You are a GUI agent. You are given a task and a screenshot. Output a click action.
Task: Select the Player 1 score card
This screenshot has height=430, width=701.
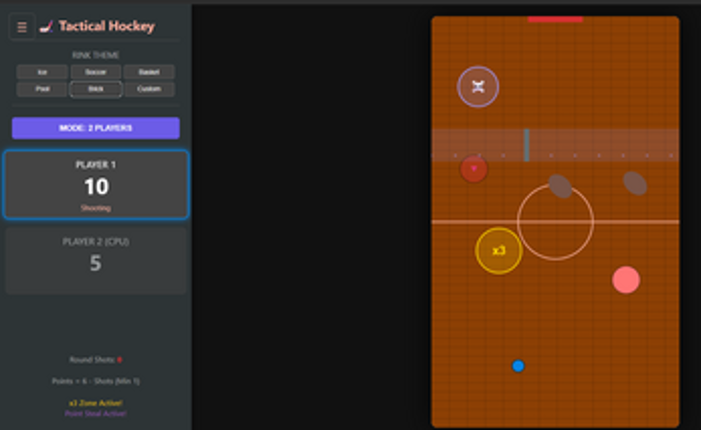click(96, 185)
